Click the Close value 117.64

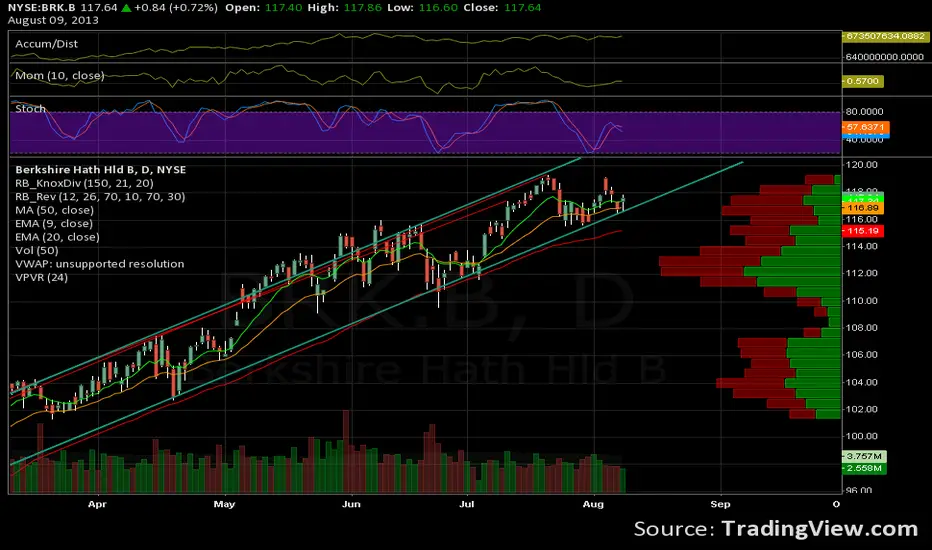pos(522,8)
